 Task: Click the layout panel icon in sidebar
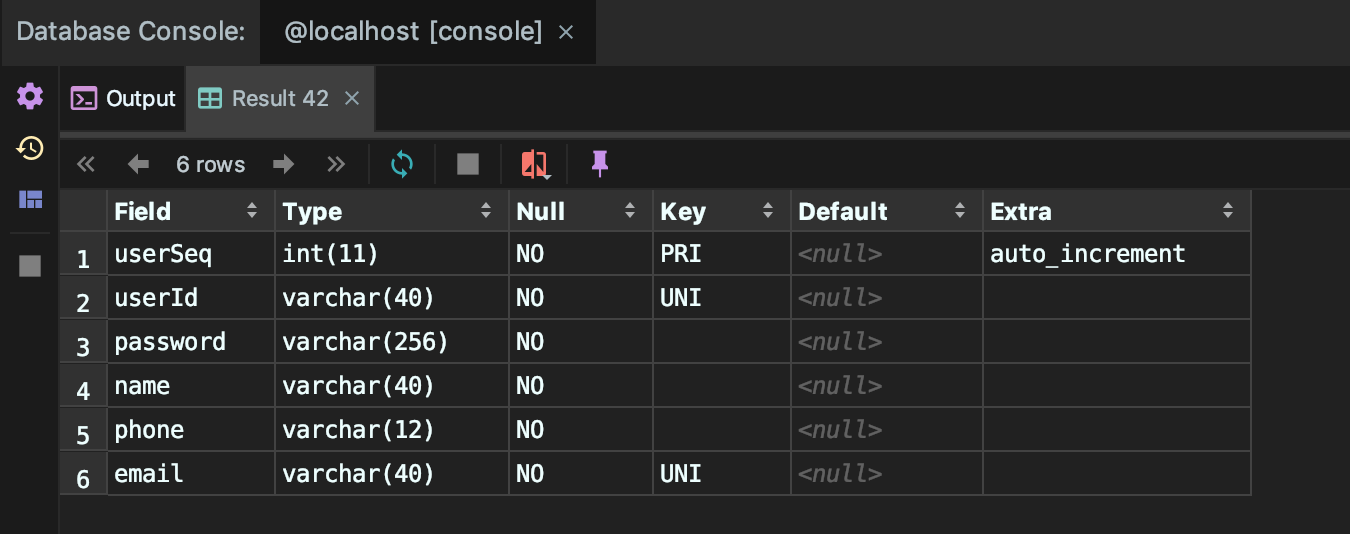tap(30, 199)
